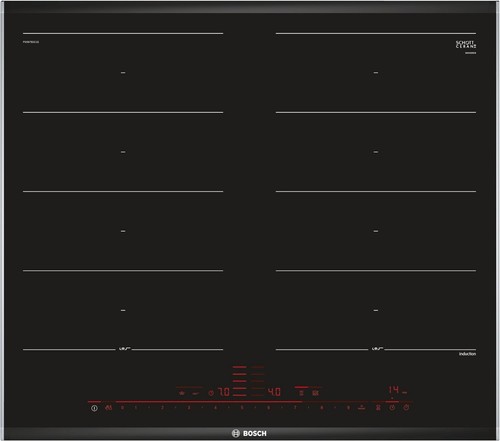Choose power level 4 on the scale
The height and width of the screenshot is (441, 500).
click(215, 407)
